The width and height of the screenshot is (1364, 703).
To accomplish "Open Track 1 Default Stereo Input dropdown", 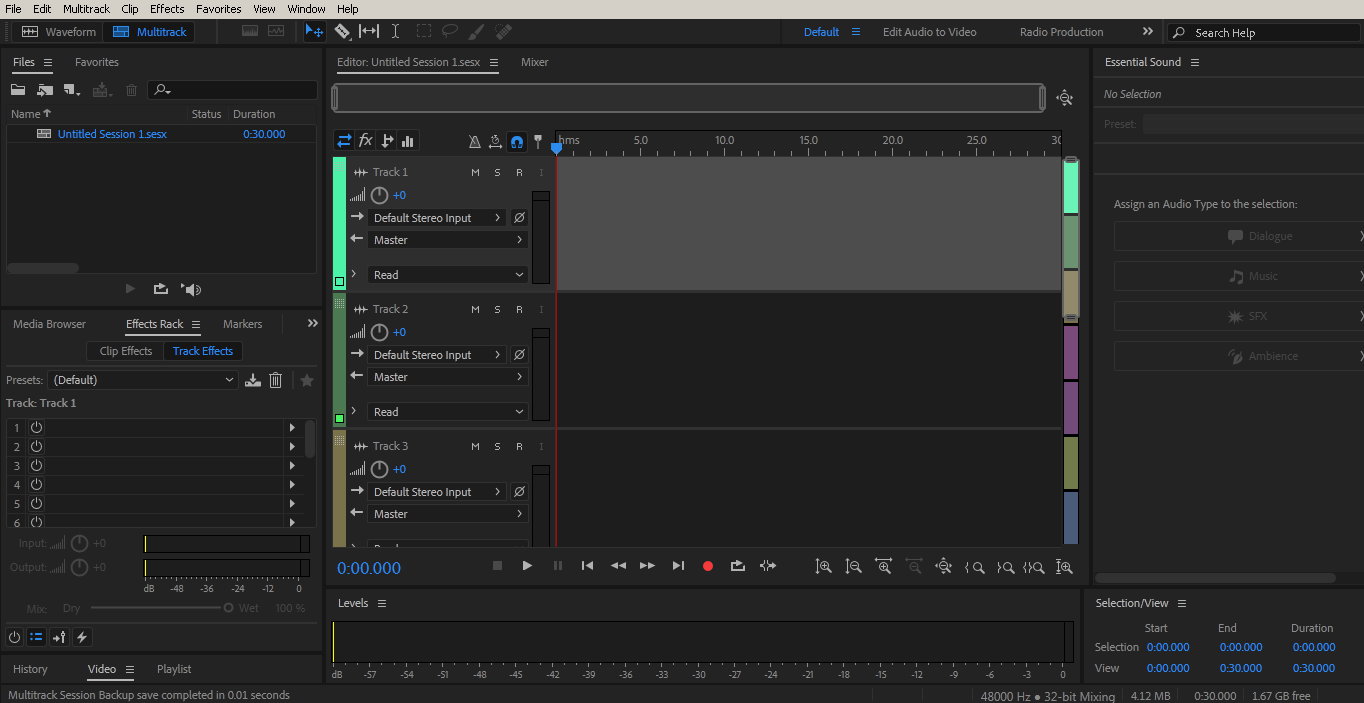I will point(438,217).
